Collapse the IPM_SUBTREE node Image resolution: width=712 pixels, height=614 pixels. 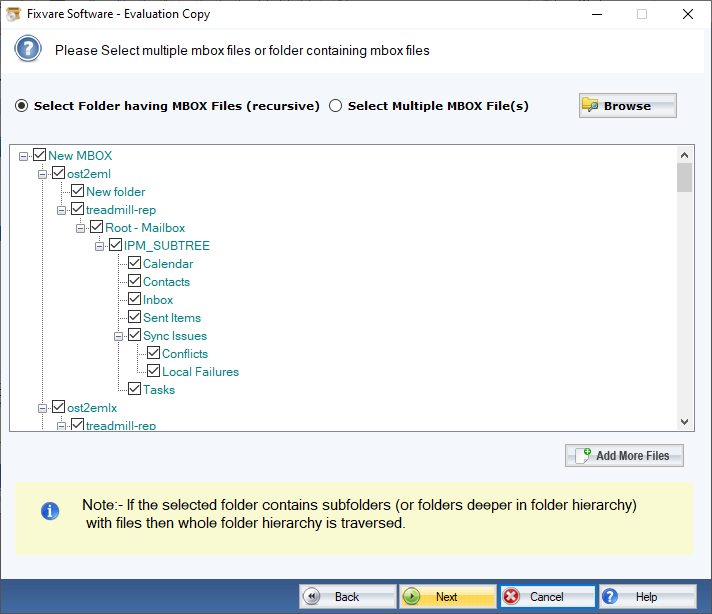[100, 246]
